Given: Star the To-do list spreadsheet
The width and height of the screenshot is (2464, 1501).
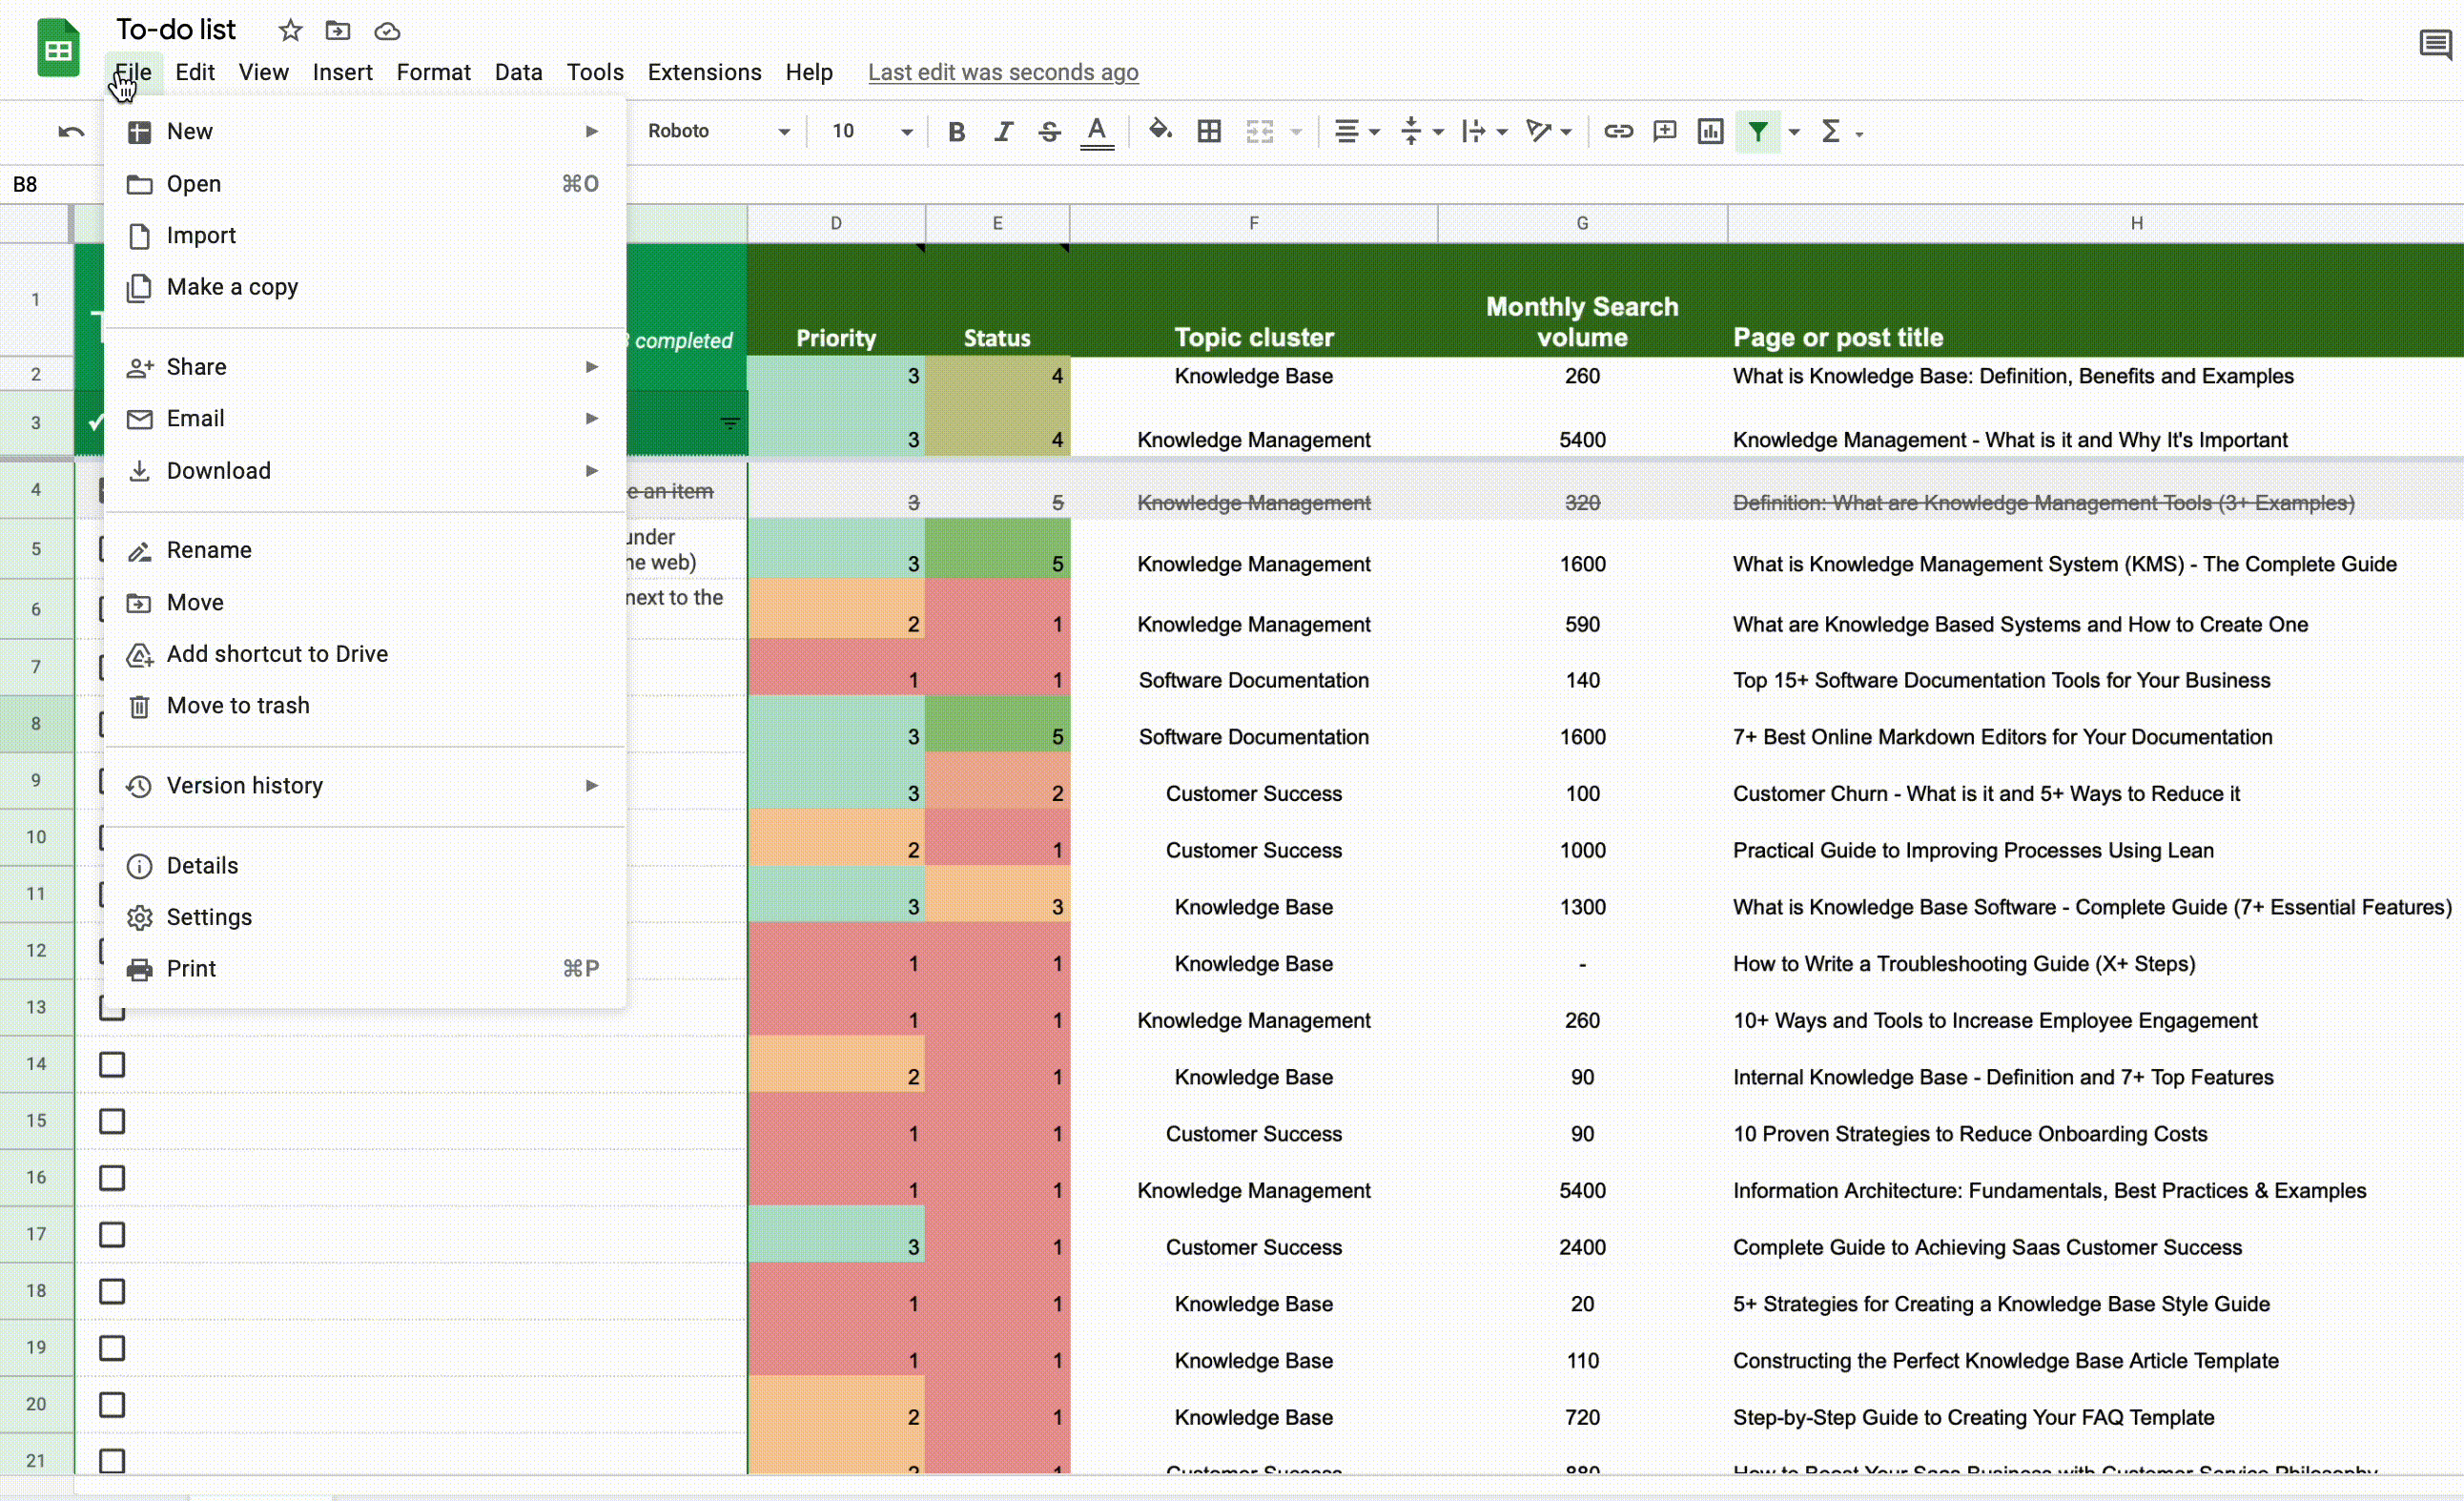Looking at the screenshot, I should tap(289, 30).
